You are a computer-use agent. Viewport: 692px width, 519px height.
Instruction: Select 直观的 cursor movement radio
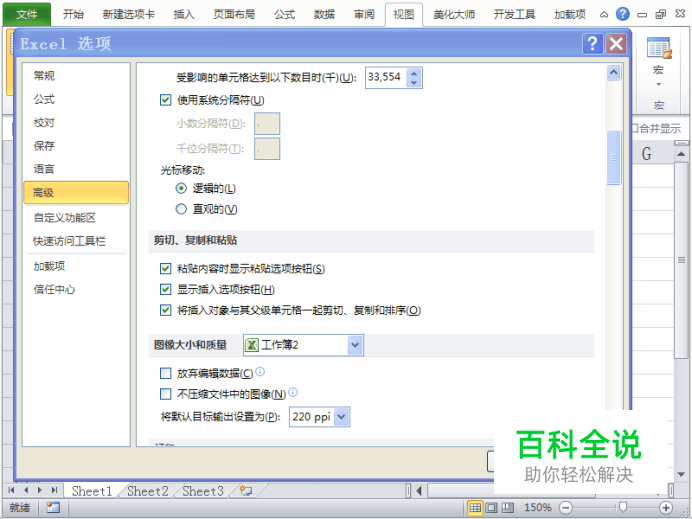(x=181, y=209)
